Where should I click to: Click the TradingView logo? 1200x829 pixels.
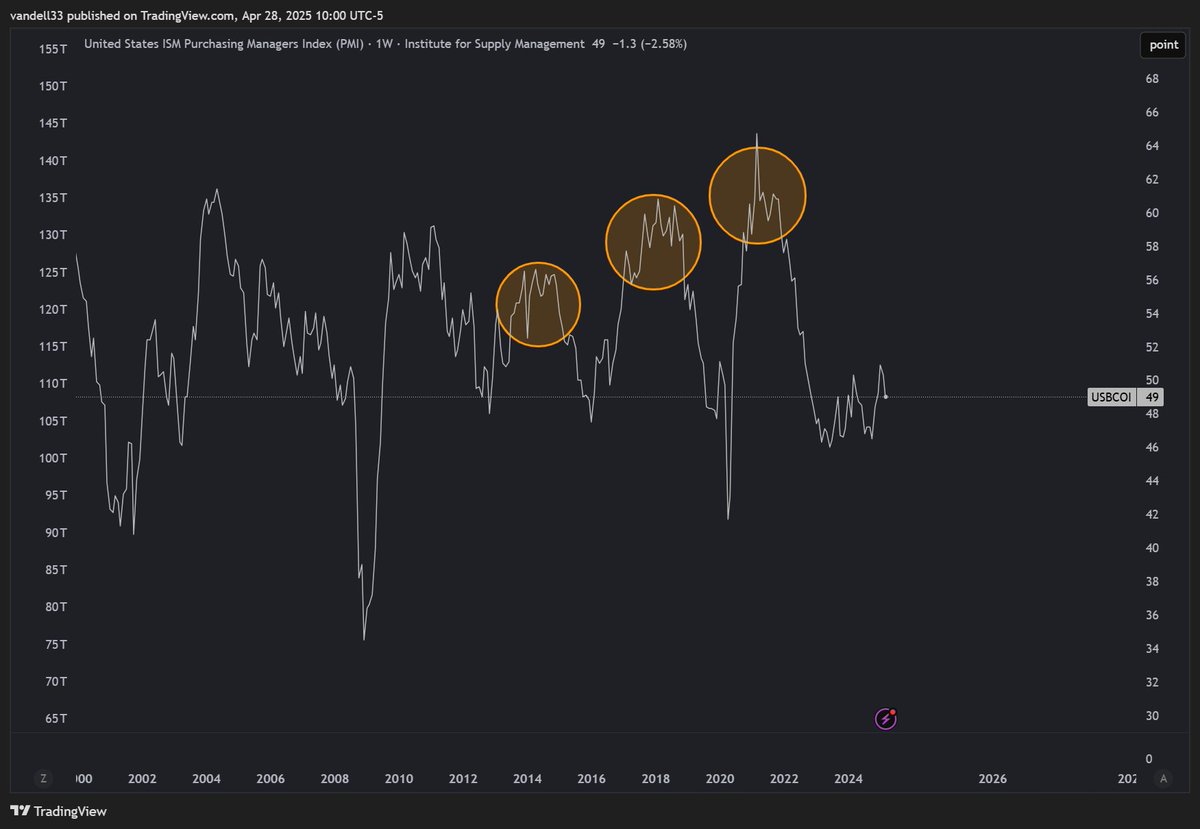coord(58,811)
